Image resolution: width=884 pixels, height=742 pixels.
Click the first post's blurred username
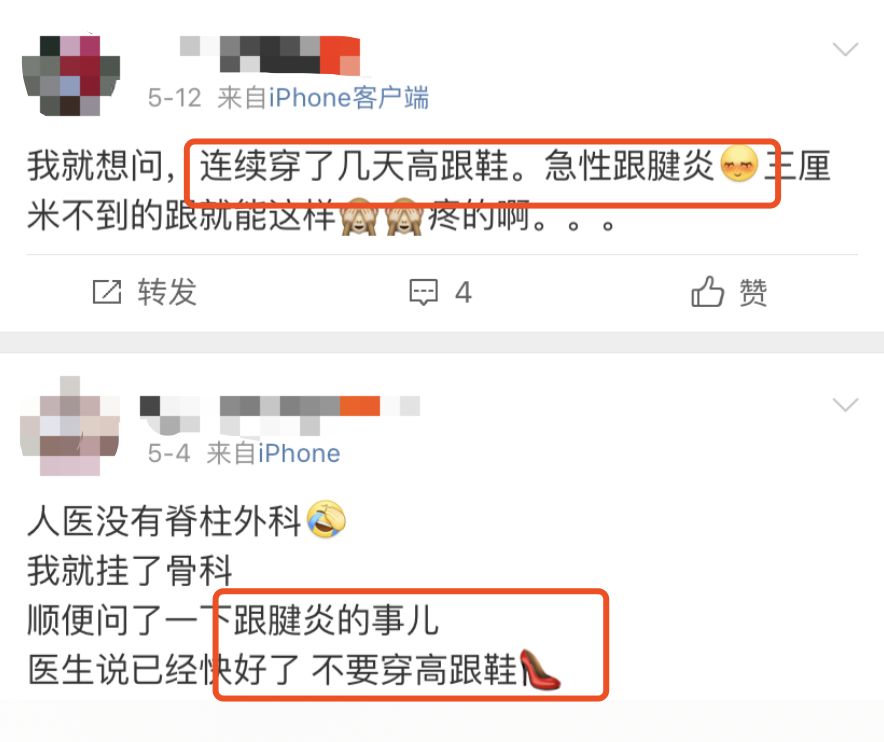(x=269, y=55)
